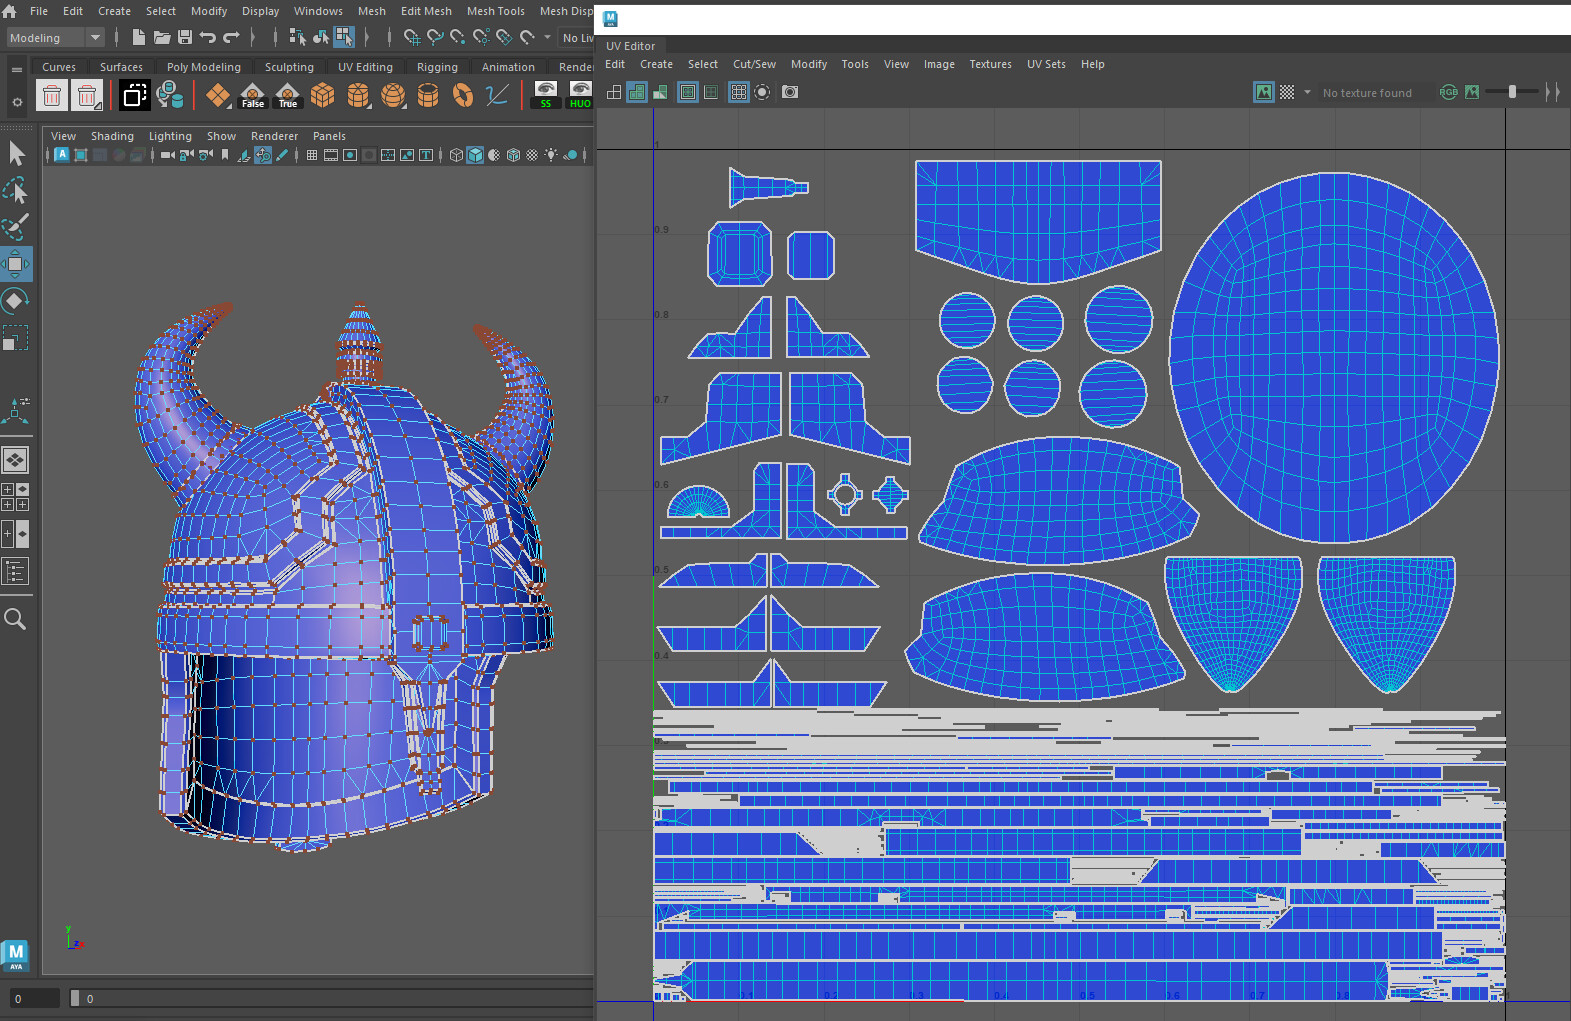Click the No texture found field
Image resolution: width=1571 pixels, height=1021 pixels.
tap(1375, 93)
